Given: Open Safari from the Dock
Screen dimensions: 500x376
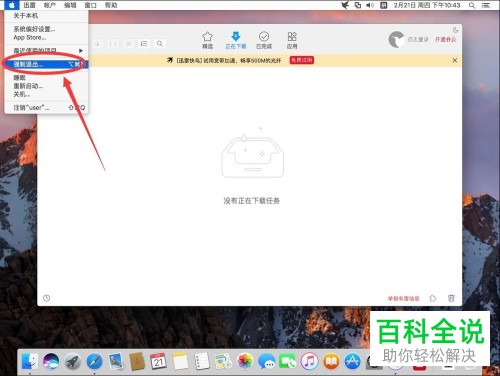Looking at the screenshot, I should tap(94, 361).
